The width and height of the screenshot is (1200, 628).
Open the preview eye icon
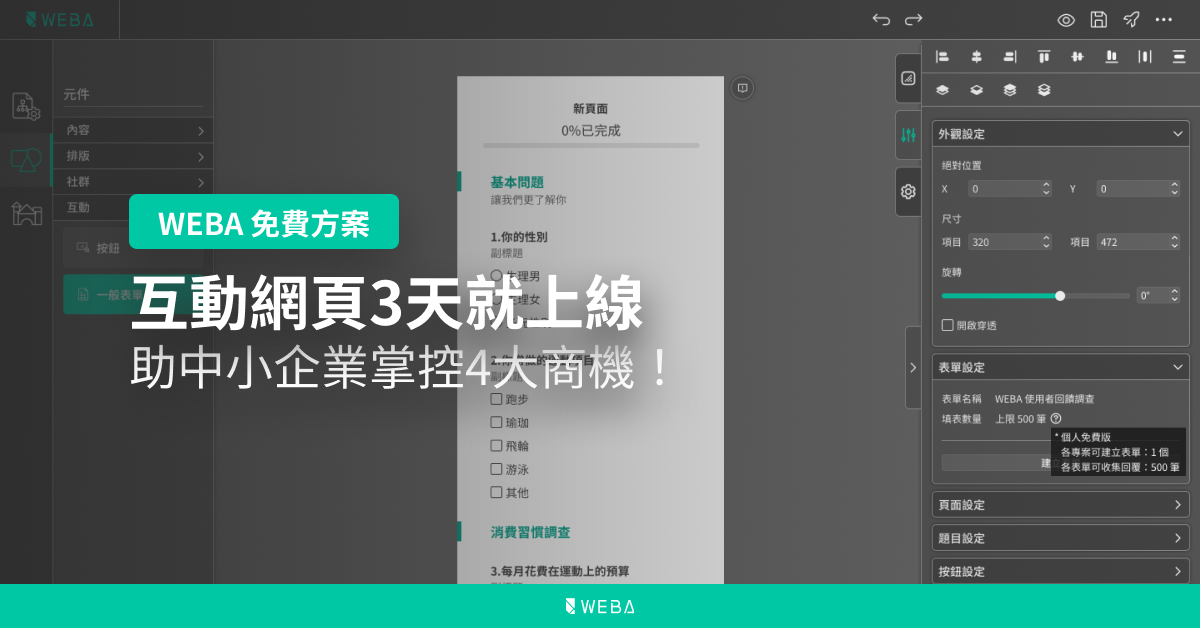1065,20
